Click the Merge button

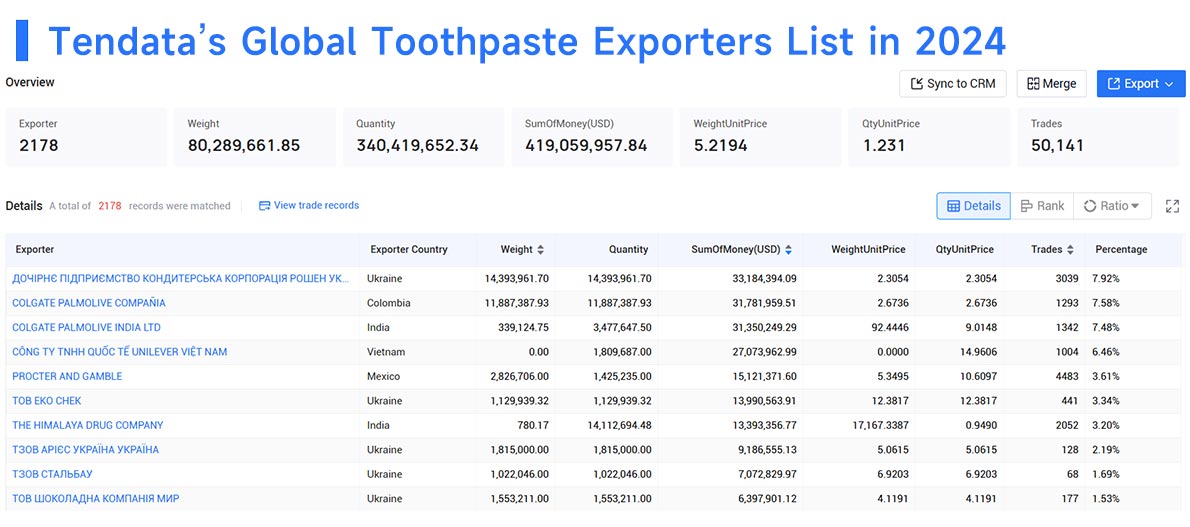1052,84
